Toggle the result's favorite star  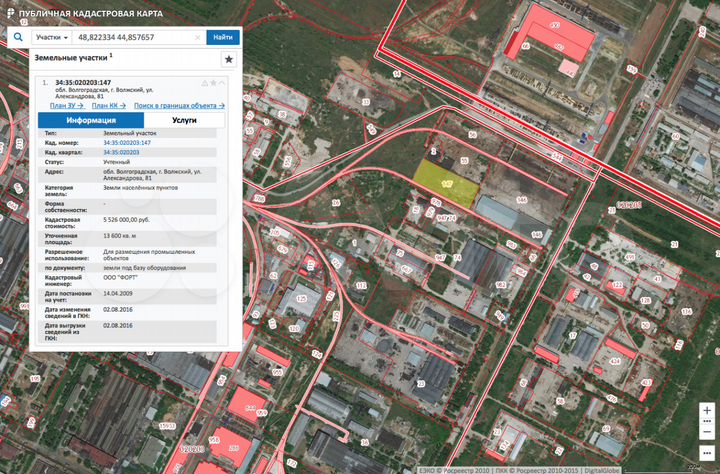[213, 82]
